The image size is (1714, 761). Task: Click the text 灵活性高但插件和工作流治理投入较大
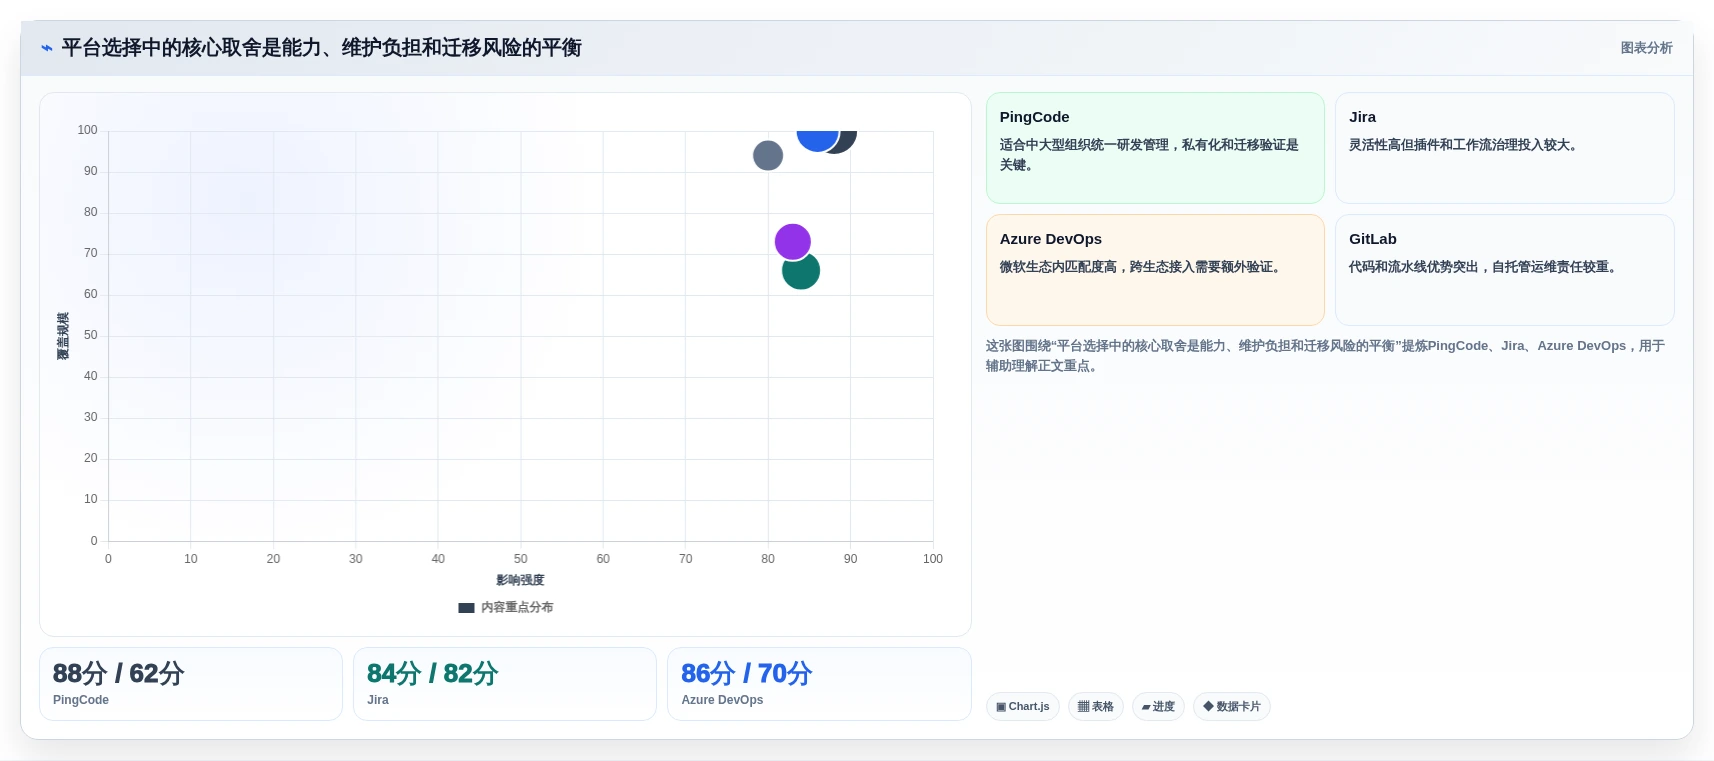(1465, 145)
